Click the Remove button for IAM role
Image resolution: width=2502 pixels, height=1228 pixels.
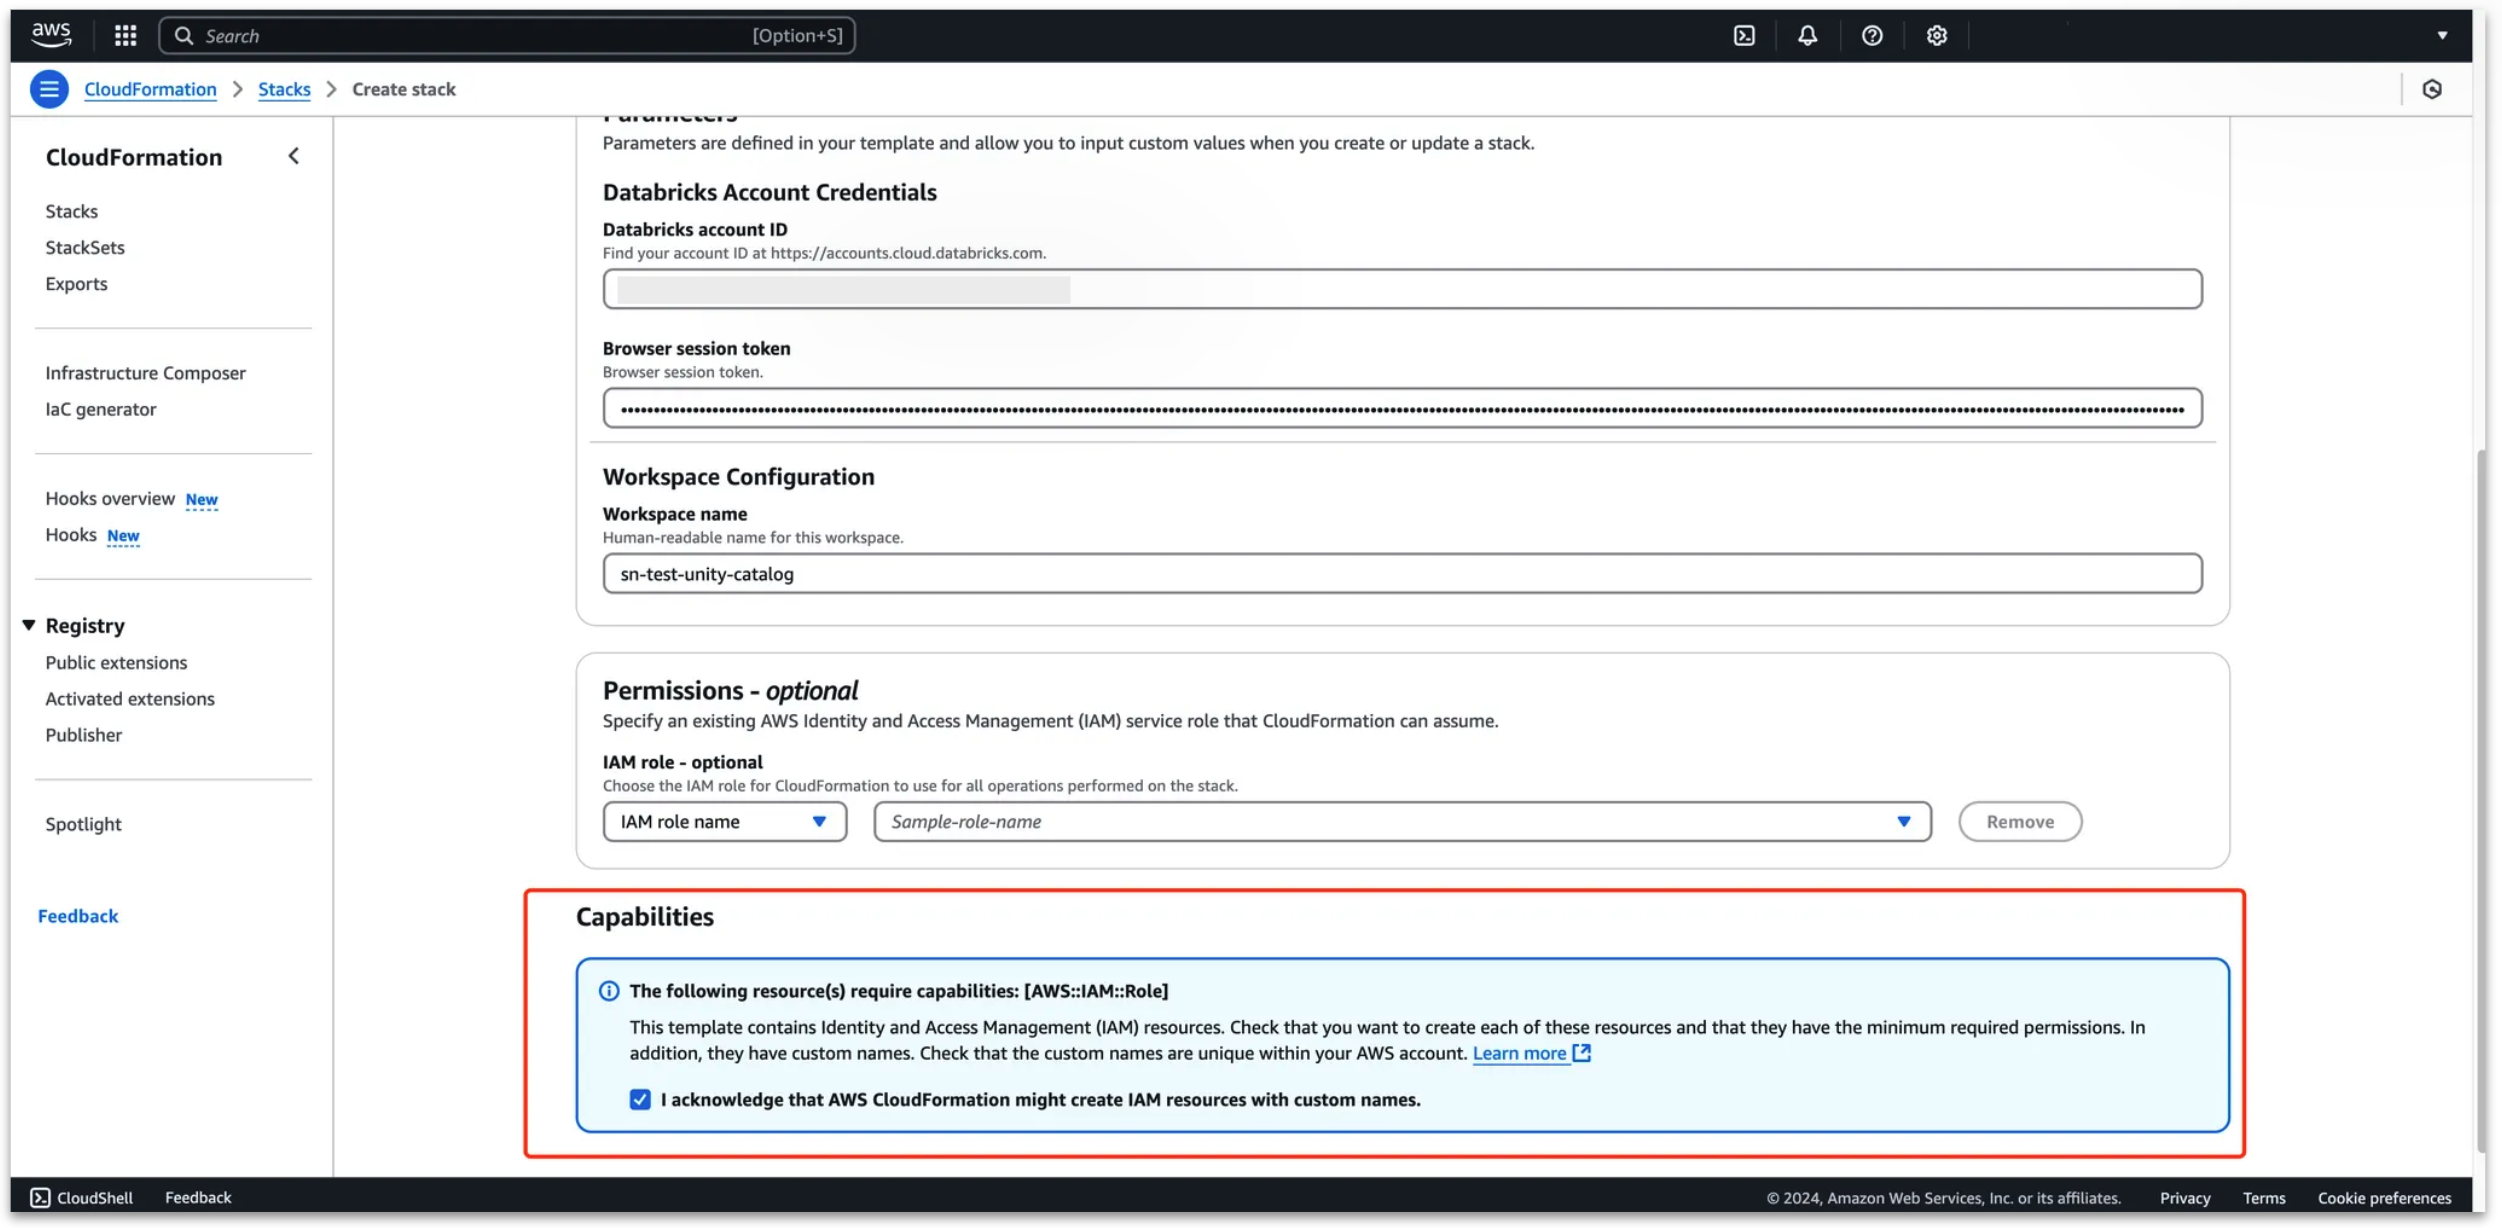coord(2019,820)
